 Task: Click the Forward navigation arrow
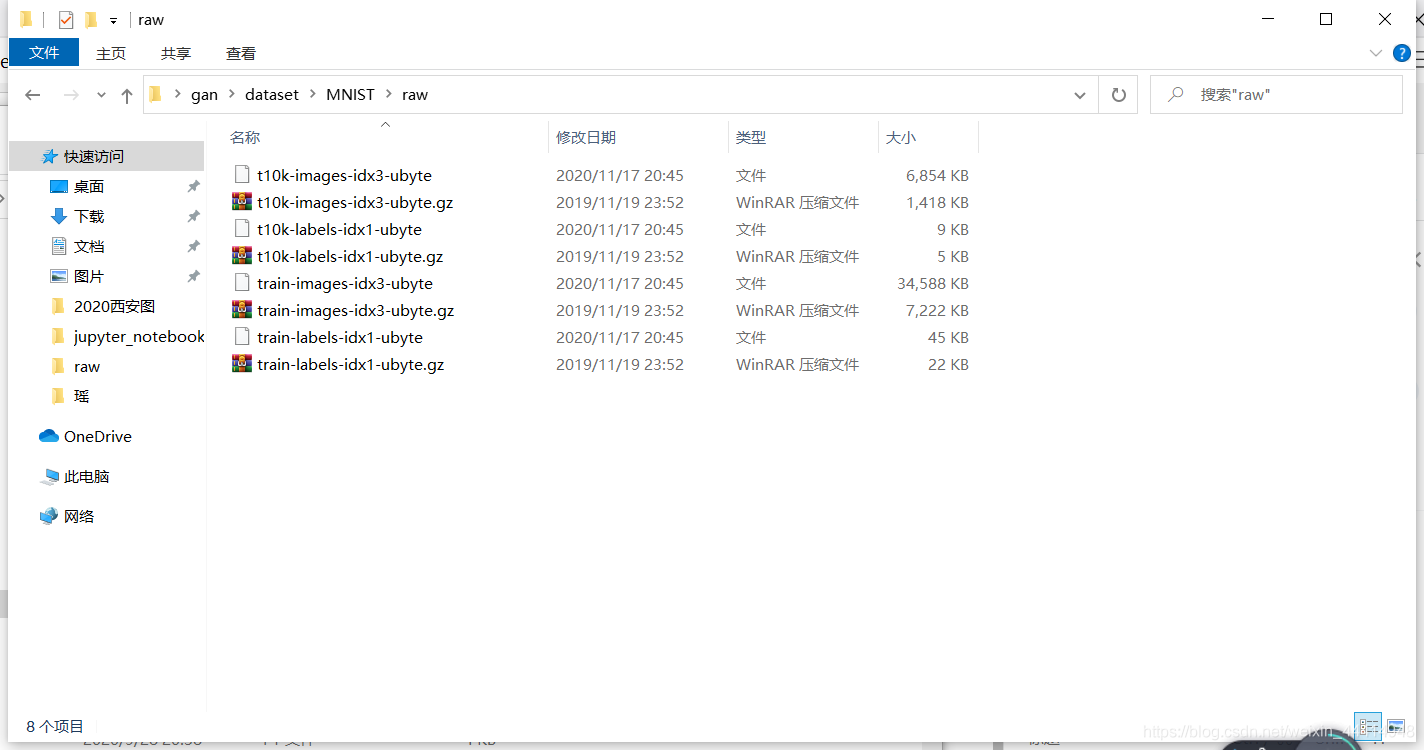[x=71, y=95]
